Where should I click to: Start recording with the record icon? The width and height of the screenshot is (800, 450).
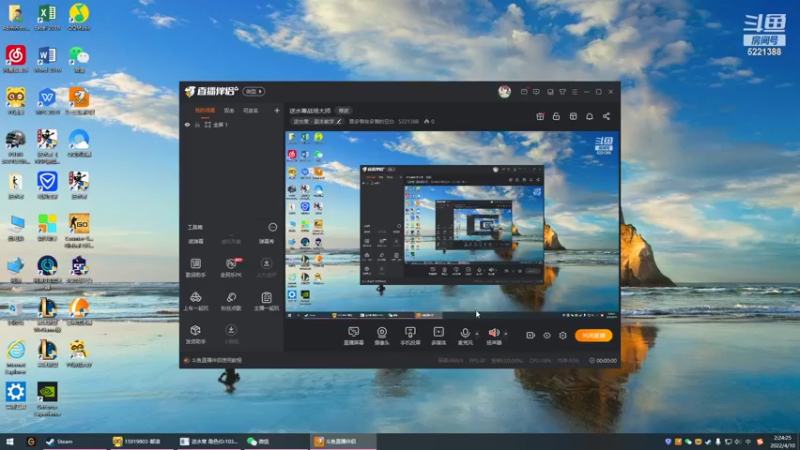[530, 335]
